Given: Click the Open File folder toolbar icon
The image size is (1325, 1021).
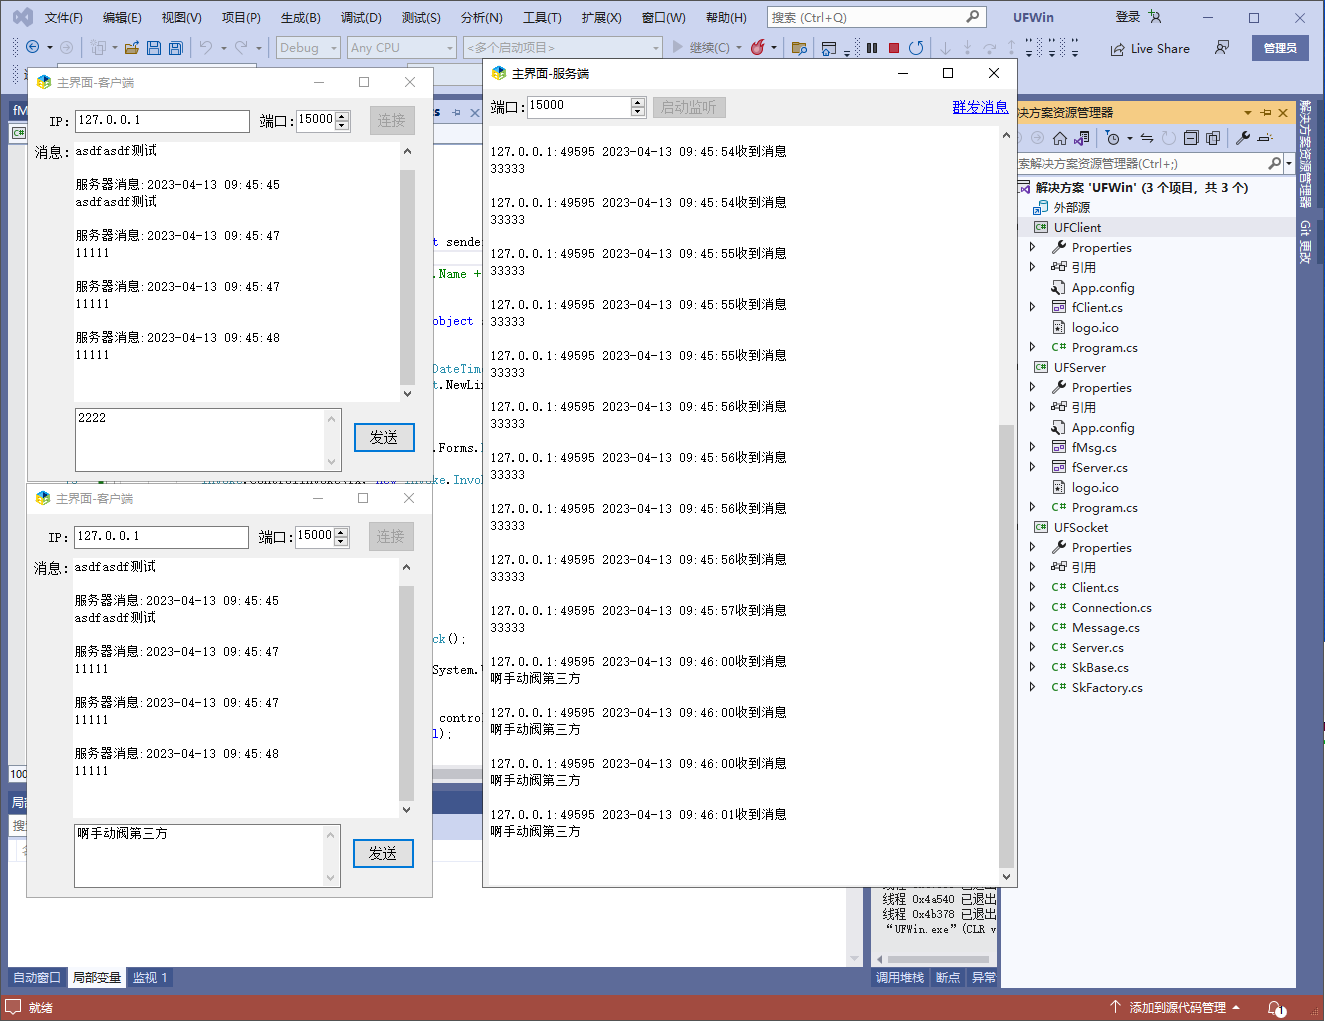Looking at the screenshot, I should tap(131, 48).
